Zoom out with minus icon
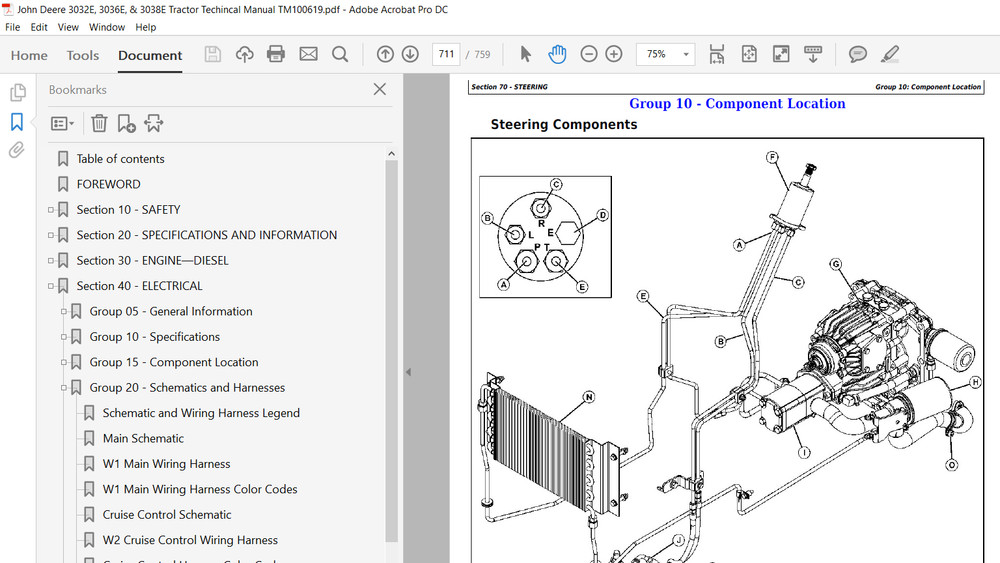This screenshot has width=1000, height=563. click(589, 54)
